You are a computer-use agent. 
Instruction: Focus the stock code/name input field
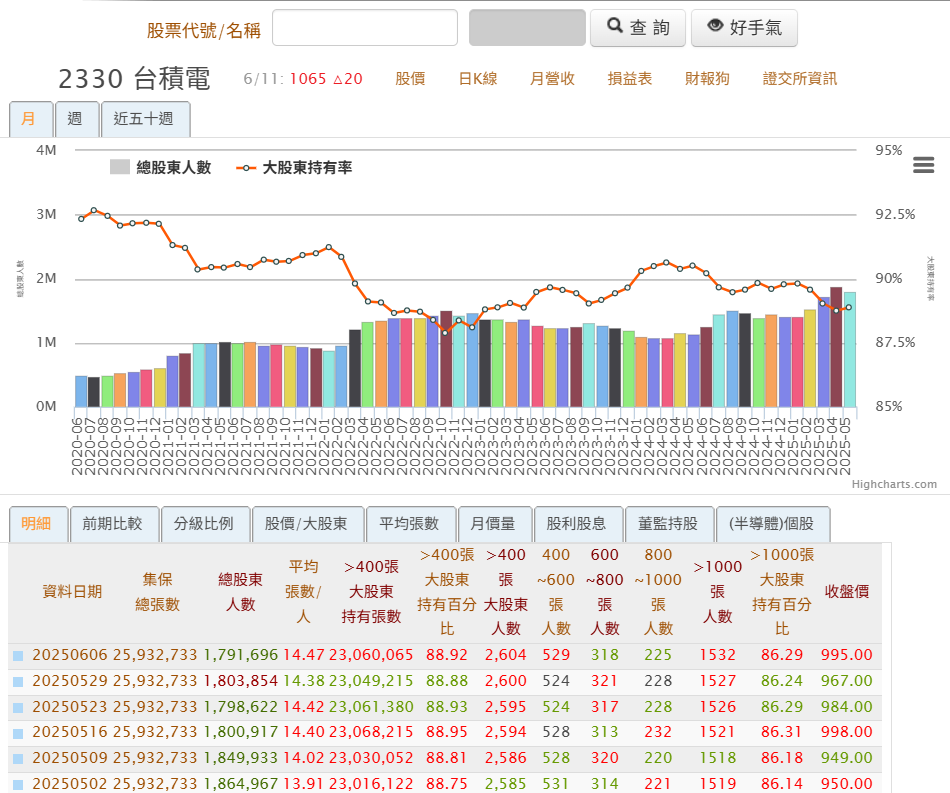[365, 28]
